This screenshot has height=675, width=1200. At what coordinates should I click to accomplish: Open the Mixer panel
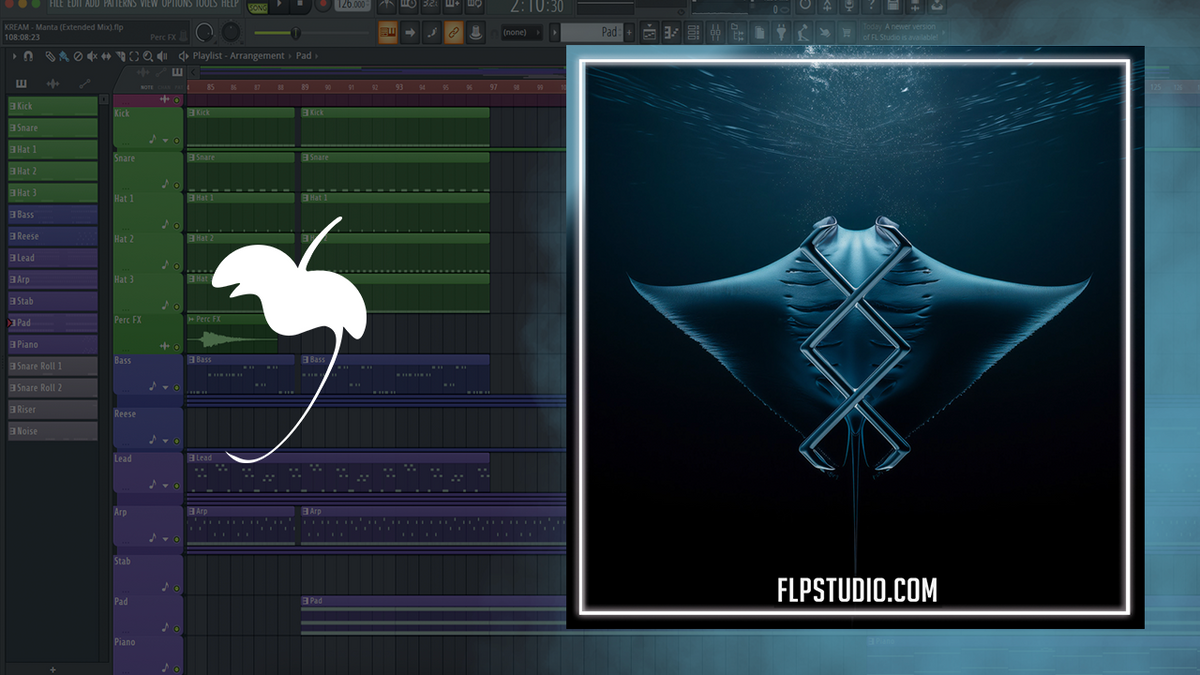click(716, 32)
